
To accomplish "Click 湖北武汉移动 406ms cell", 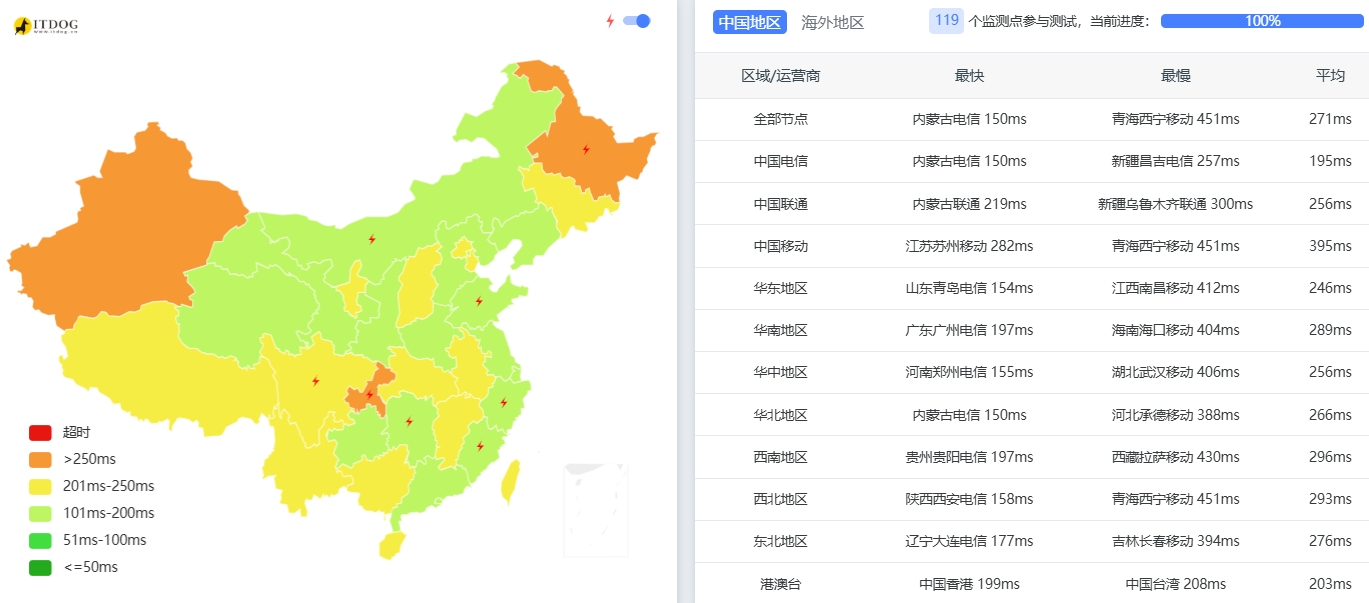I will point(1175,372).
